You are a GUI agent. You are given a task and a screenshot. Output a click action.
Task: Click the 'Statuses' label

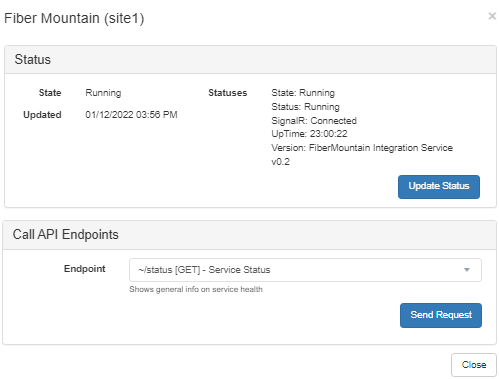228,93
